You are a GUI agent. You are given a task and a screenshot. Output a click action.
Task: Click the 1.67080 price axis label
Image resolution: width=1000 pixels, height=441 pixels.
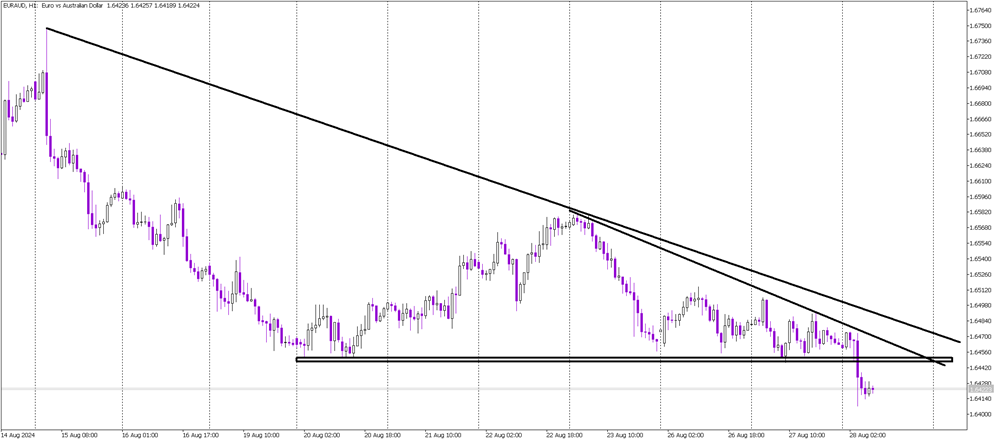pos(980,73)
